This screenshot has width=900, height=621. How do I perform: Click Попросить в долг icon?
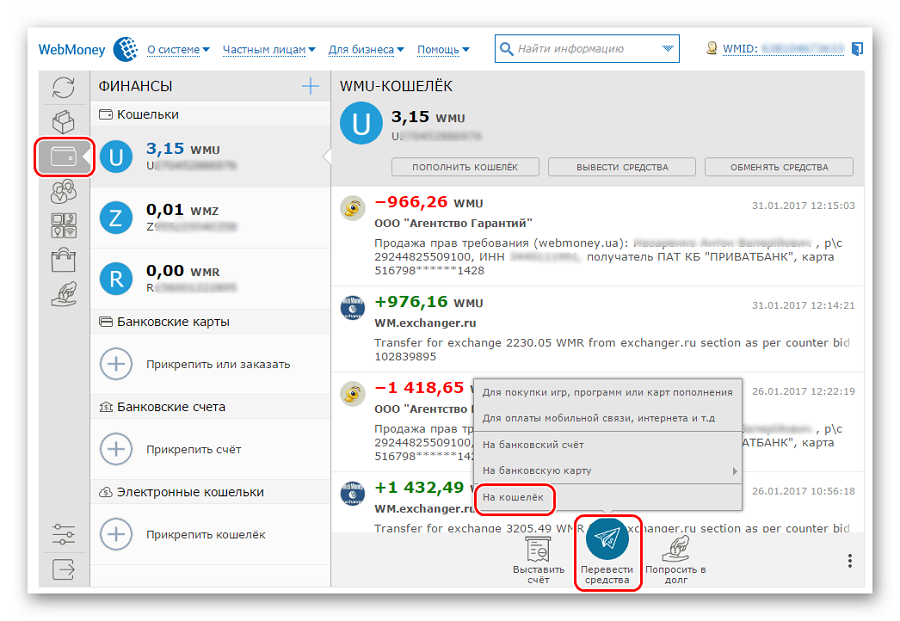coord(676,549)
